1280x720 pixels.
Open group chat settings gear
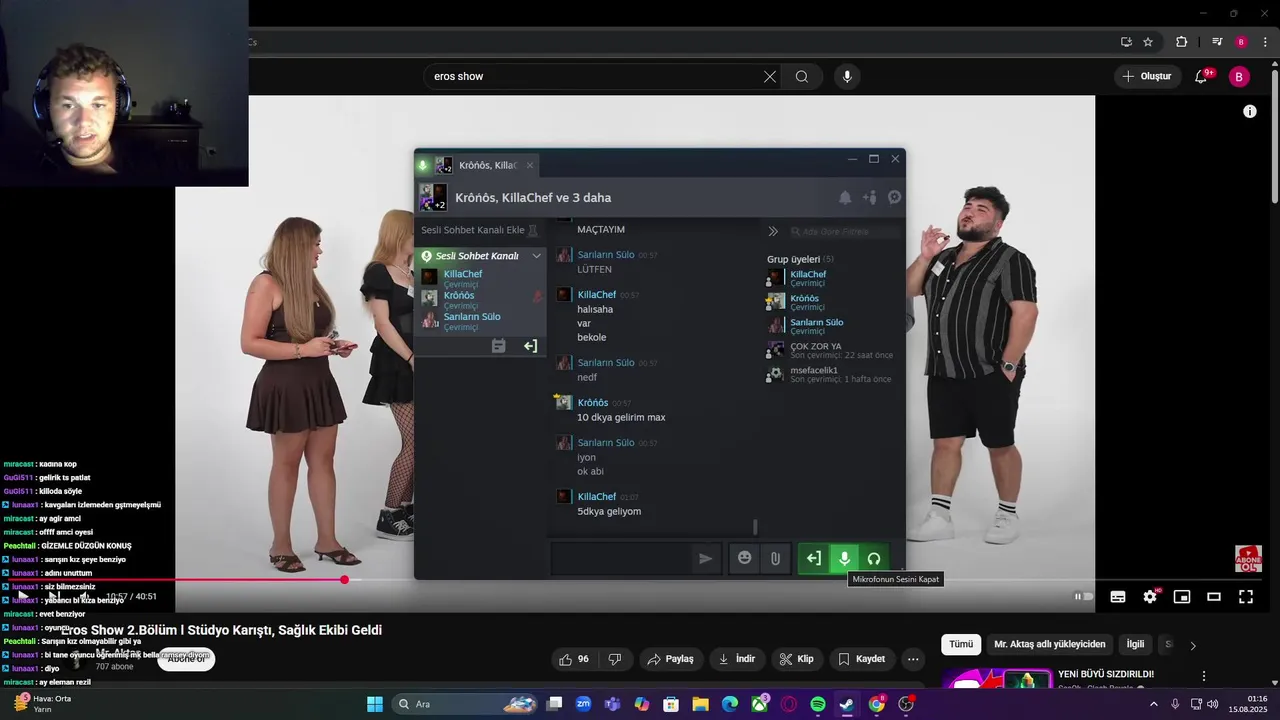click(894, 197)
